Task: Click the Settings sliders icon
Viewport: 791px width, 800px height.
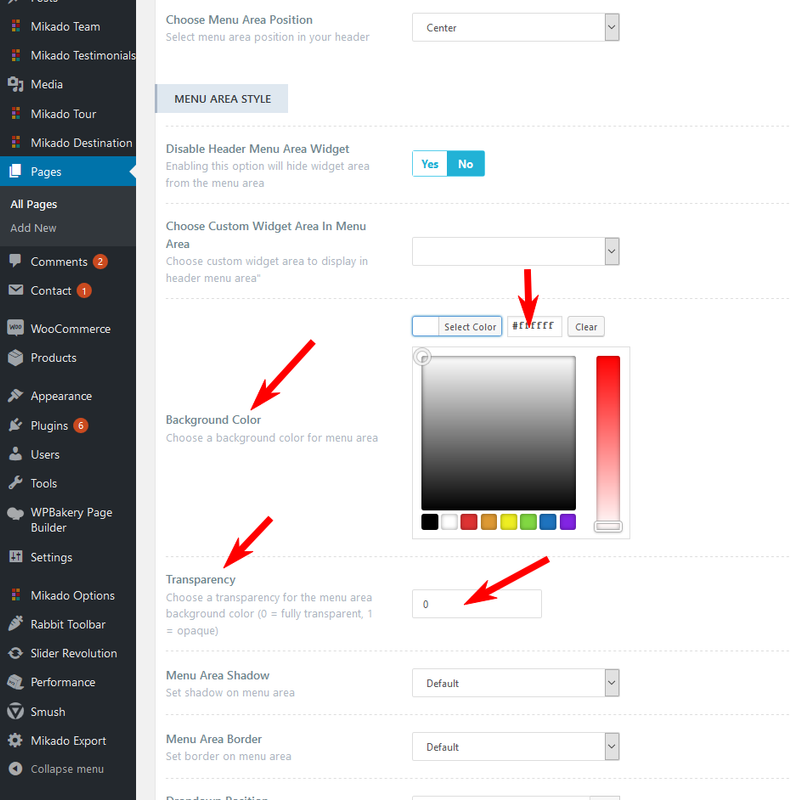Action: [16, 556]
